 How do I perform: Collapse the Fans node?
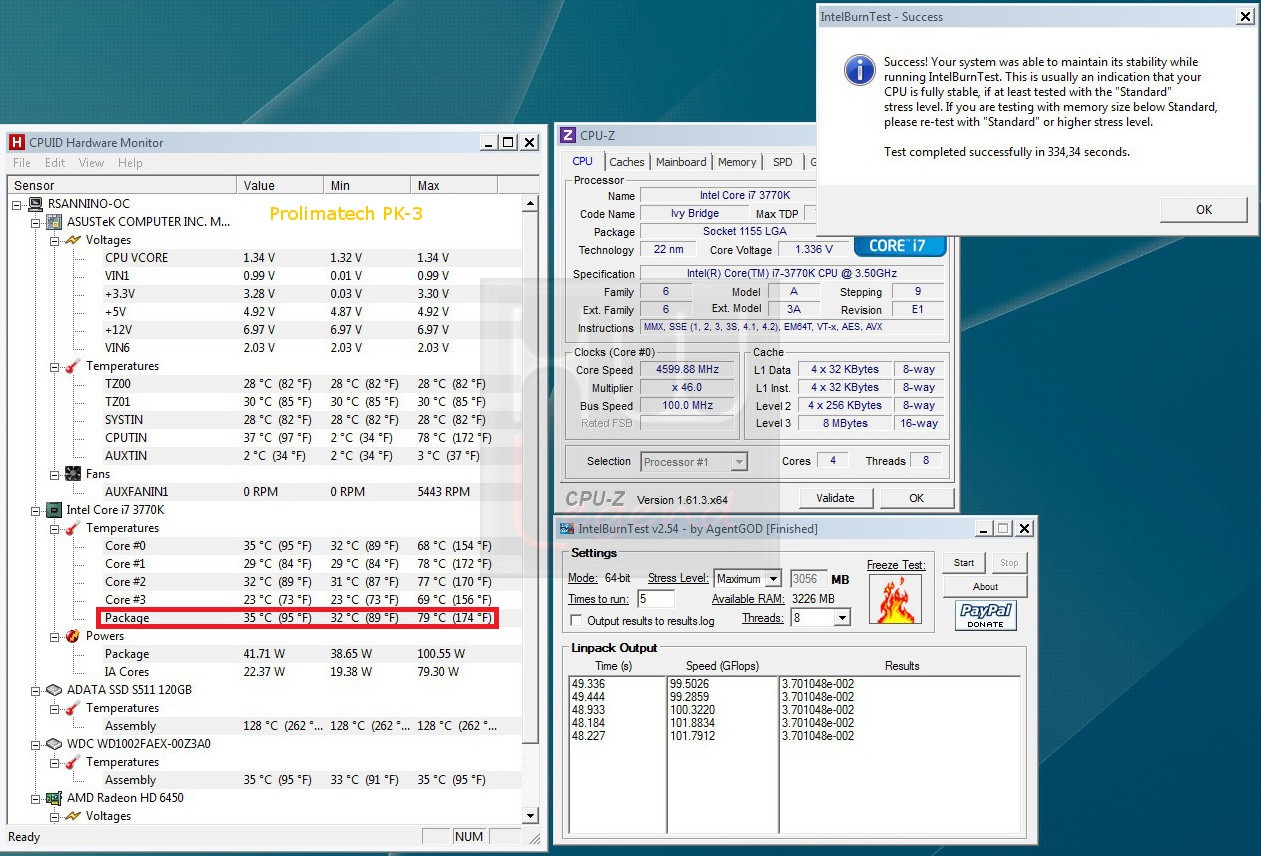55,474
